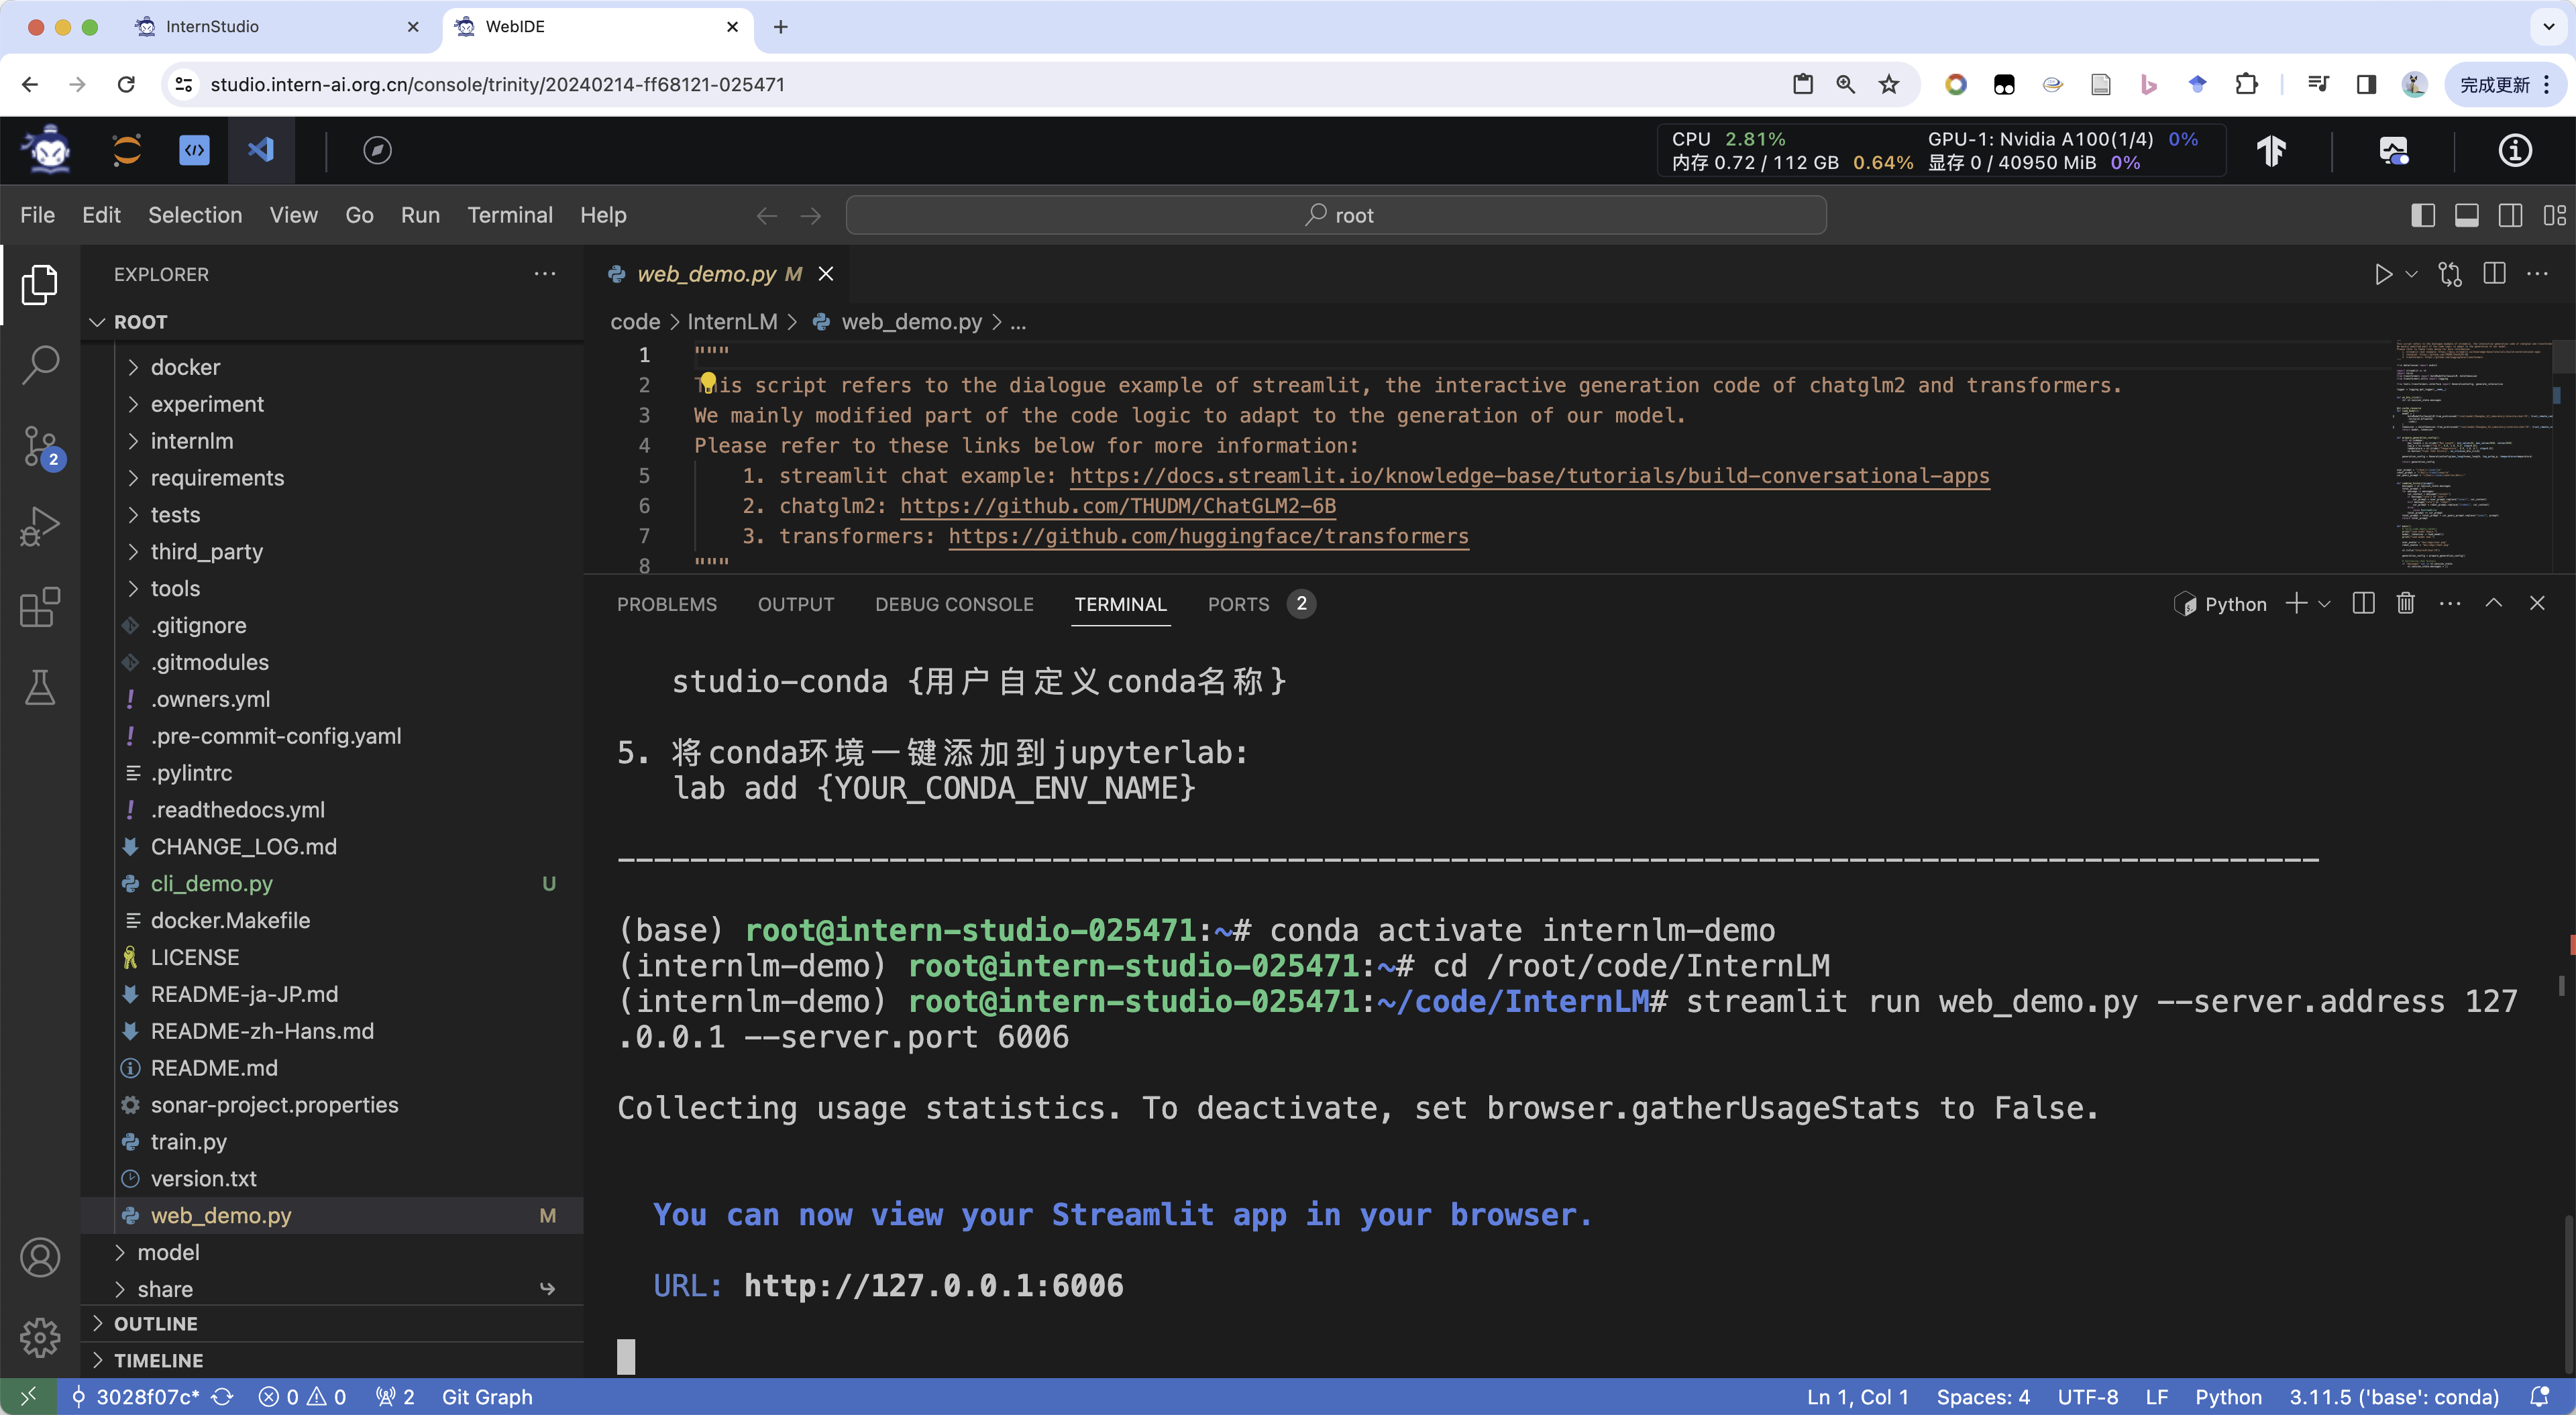Open the Search view in activity bar
2576x1415 pixels.
[40, 365]
